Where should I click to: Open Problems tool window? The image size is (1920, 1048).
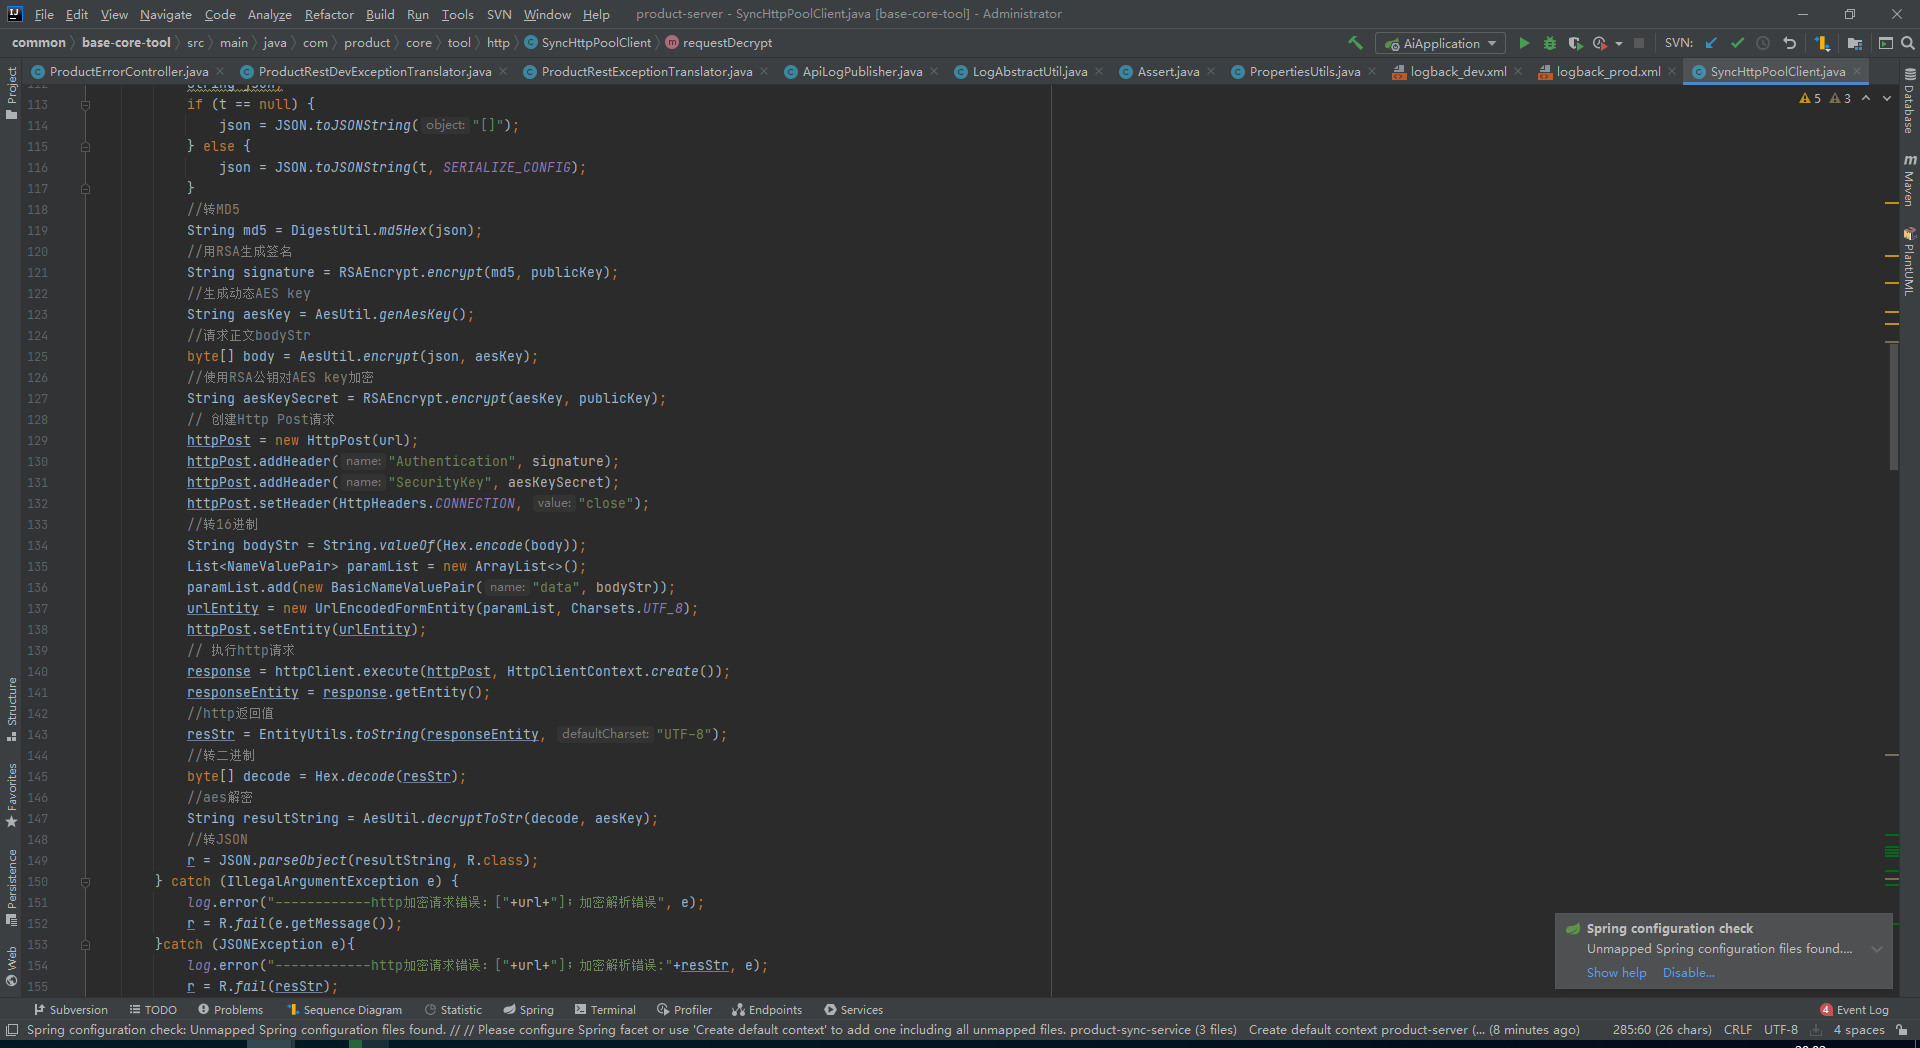point(230,1010)
